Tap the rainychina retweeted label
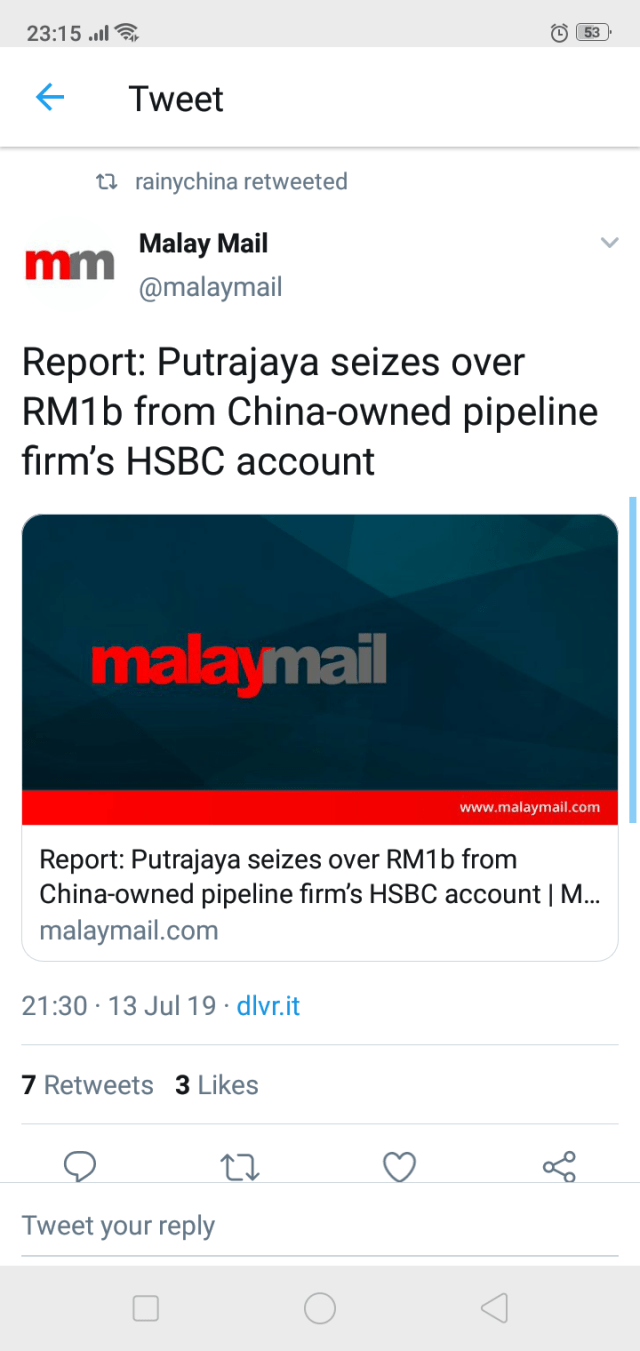This screenshot has height=1351, width=640. pyautogui.click(x=240, y=182)
